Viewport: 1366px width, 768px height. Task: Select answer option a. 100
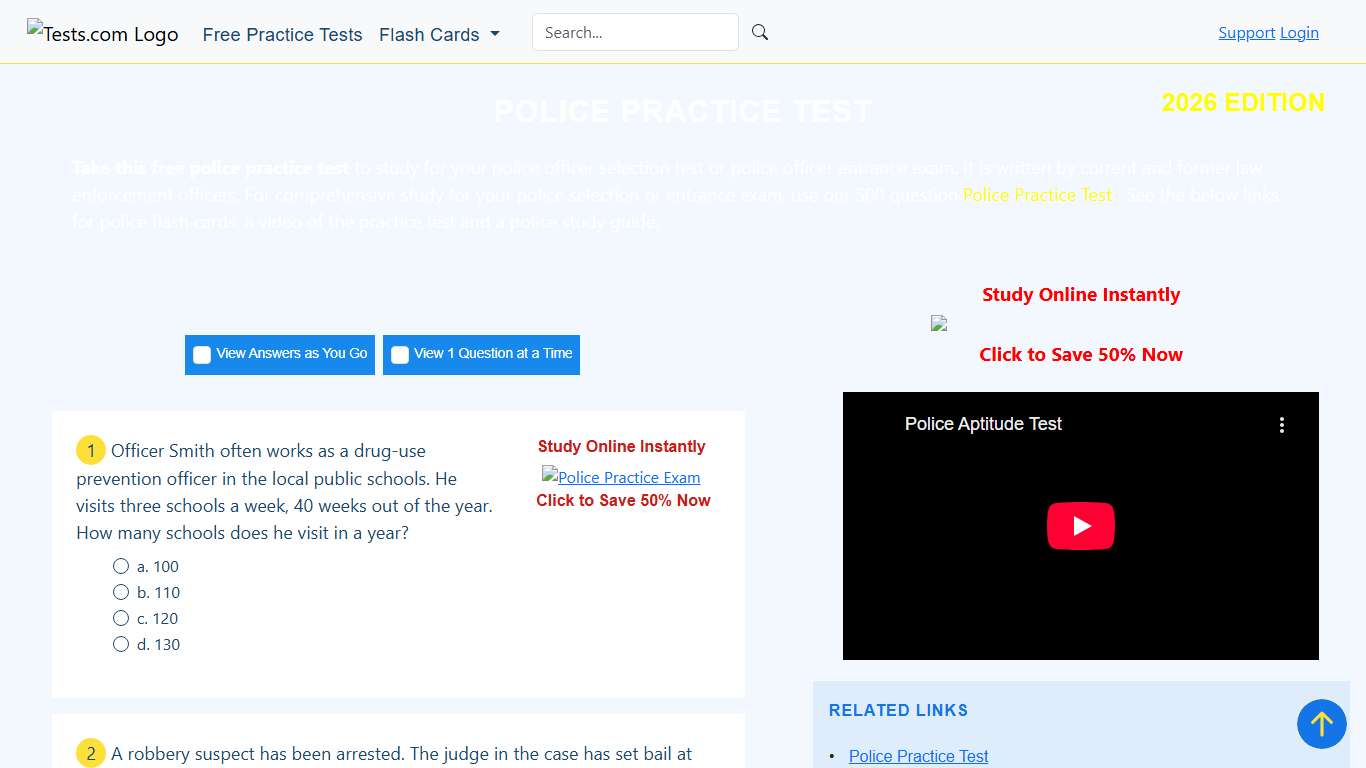click(121, 566)
